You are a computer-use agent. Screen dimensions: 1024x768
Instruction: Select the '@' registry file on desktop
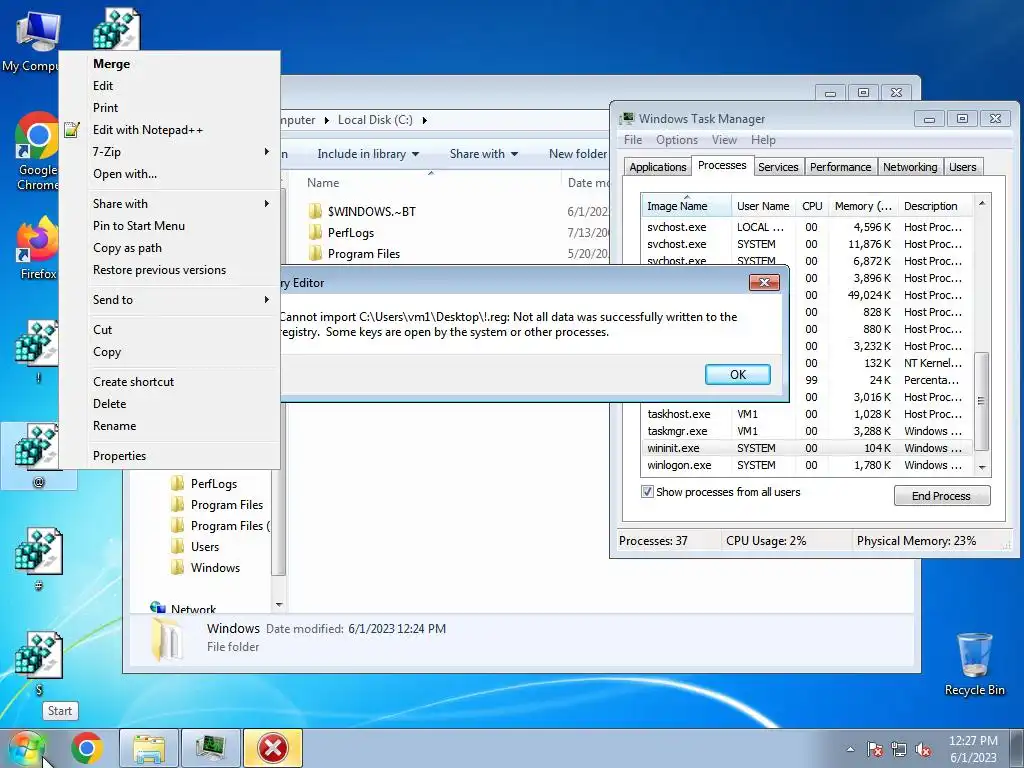click(39, 456)
